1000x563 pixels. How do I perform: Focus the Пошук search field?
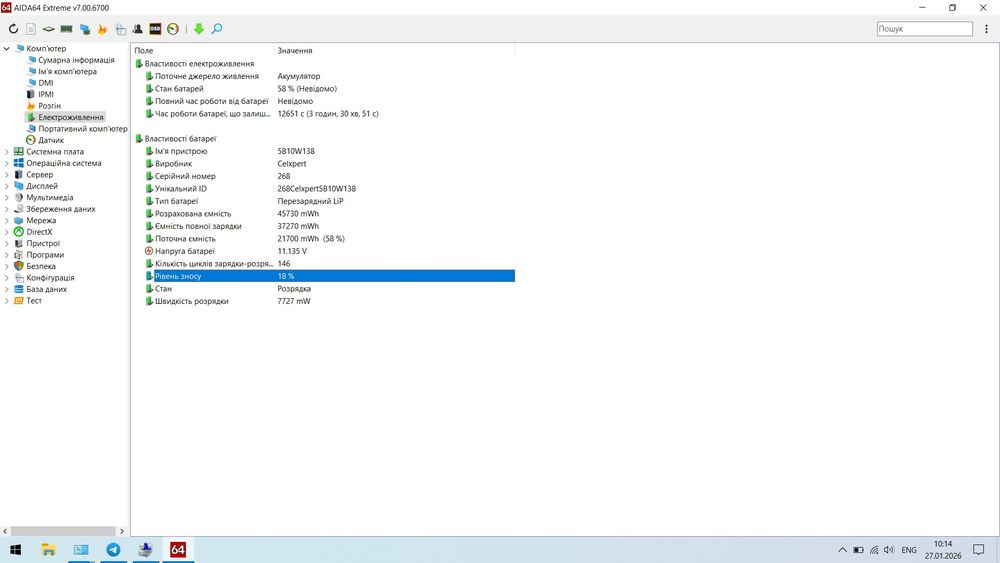pyautogui.click(x=924, y=29)
